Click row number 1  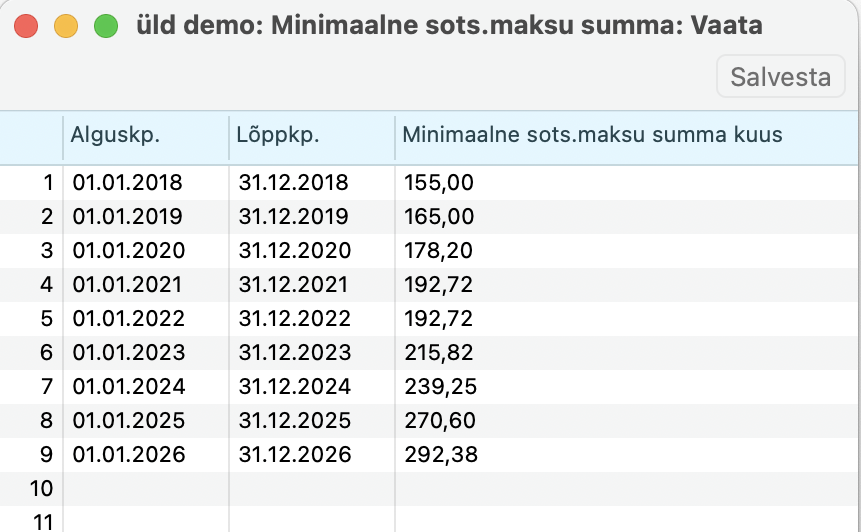coord(46,183)
